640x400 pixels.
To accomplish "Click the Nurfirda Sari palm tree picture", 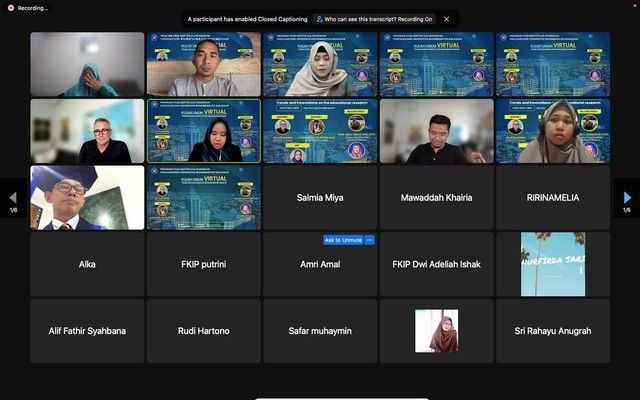I will coord(553,264).
